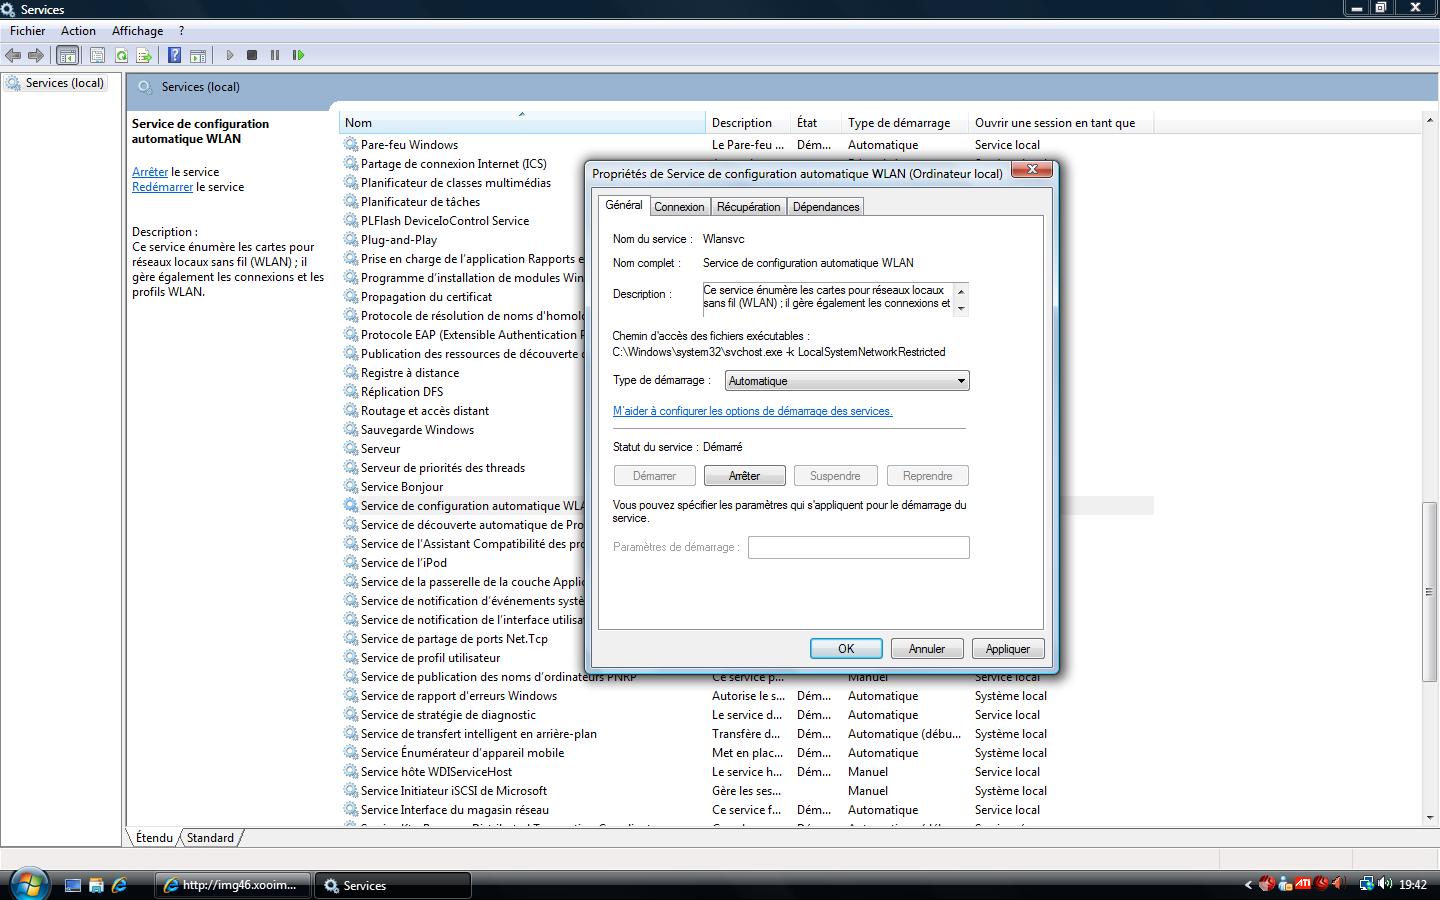Click the Back arrow in the toolbar
The height and width of the screenshot is (900, 1440).
(13, 55)
